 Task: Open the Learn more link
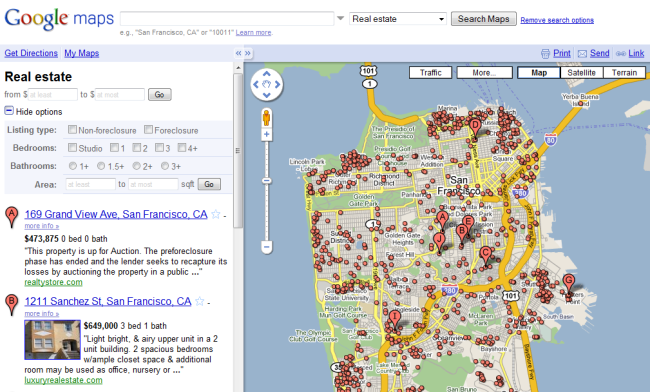click(x=254, y=32)
